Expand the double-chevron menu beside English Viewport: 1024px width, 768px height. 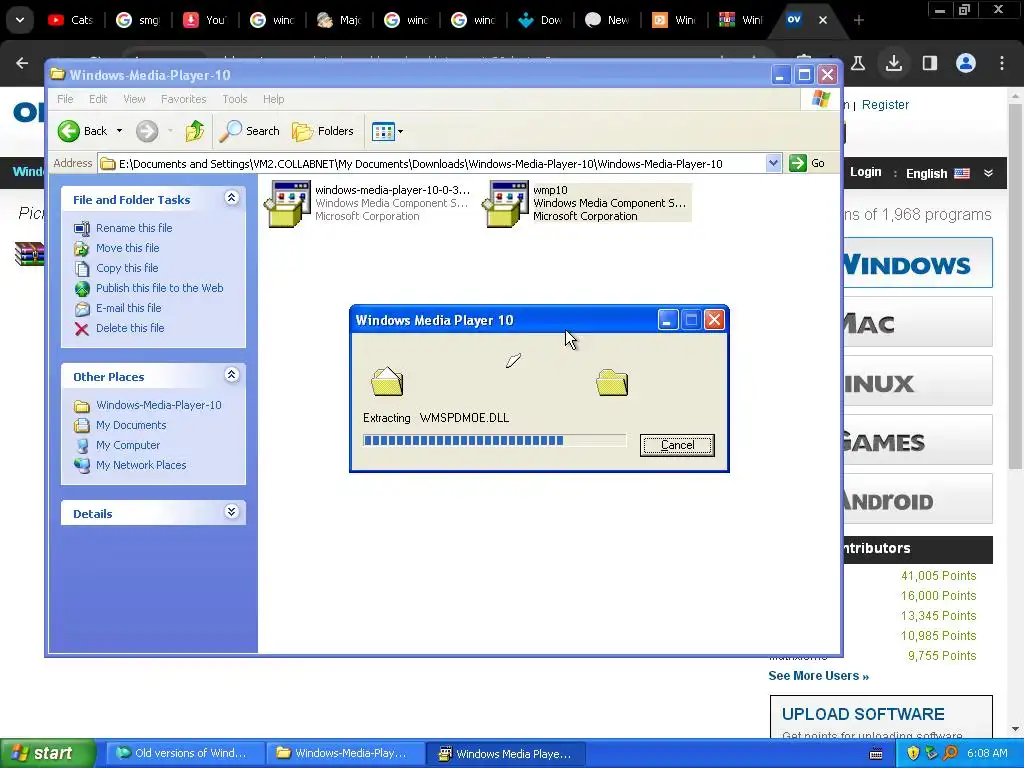click(988, 173)
